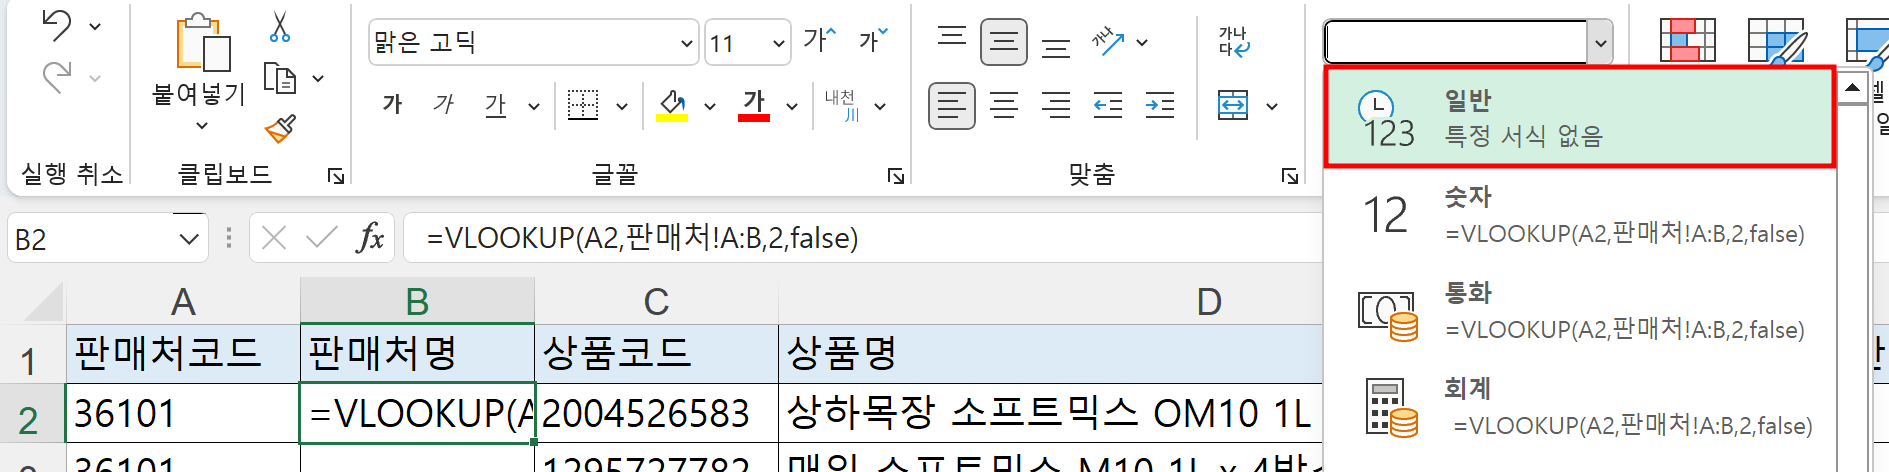Select align right icon
Screen dimensions: 1889x472
click(x=1056, y=105)
